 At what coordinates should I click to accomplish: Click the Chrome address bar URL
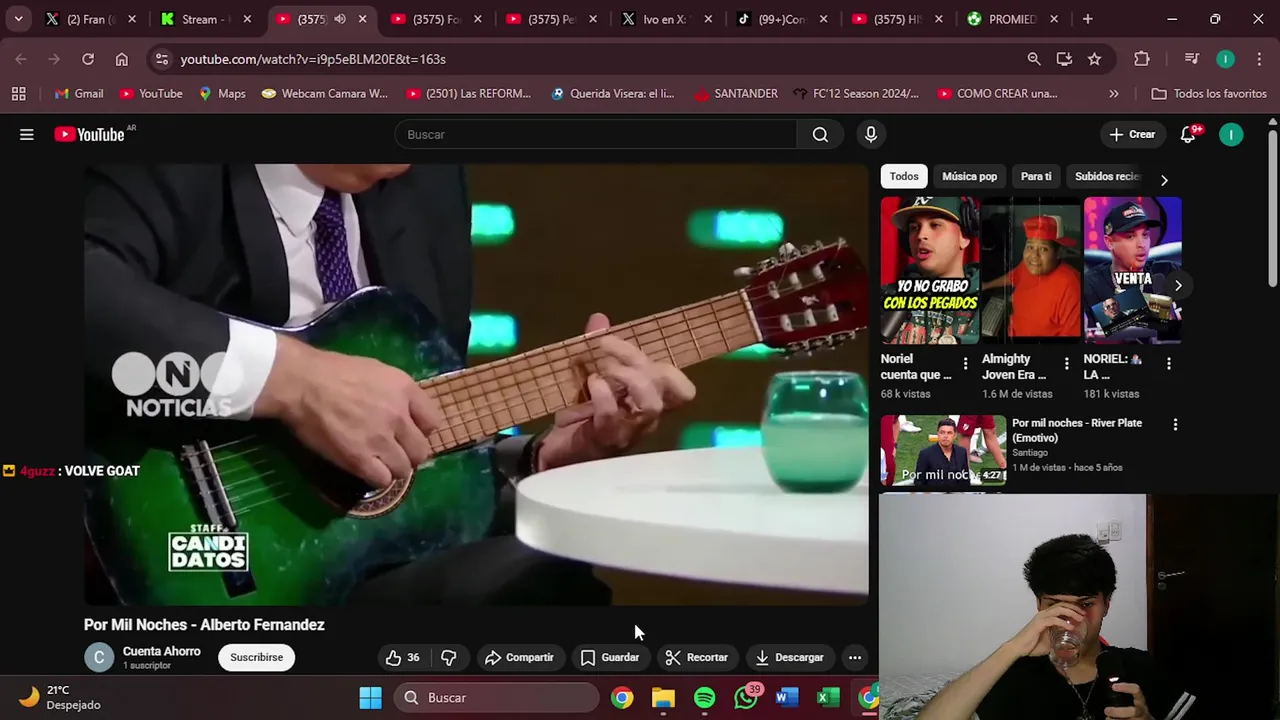coord(313,59)
